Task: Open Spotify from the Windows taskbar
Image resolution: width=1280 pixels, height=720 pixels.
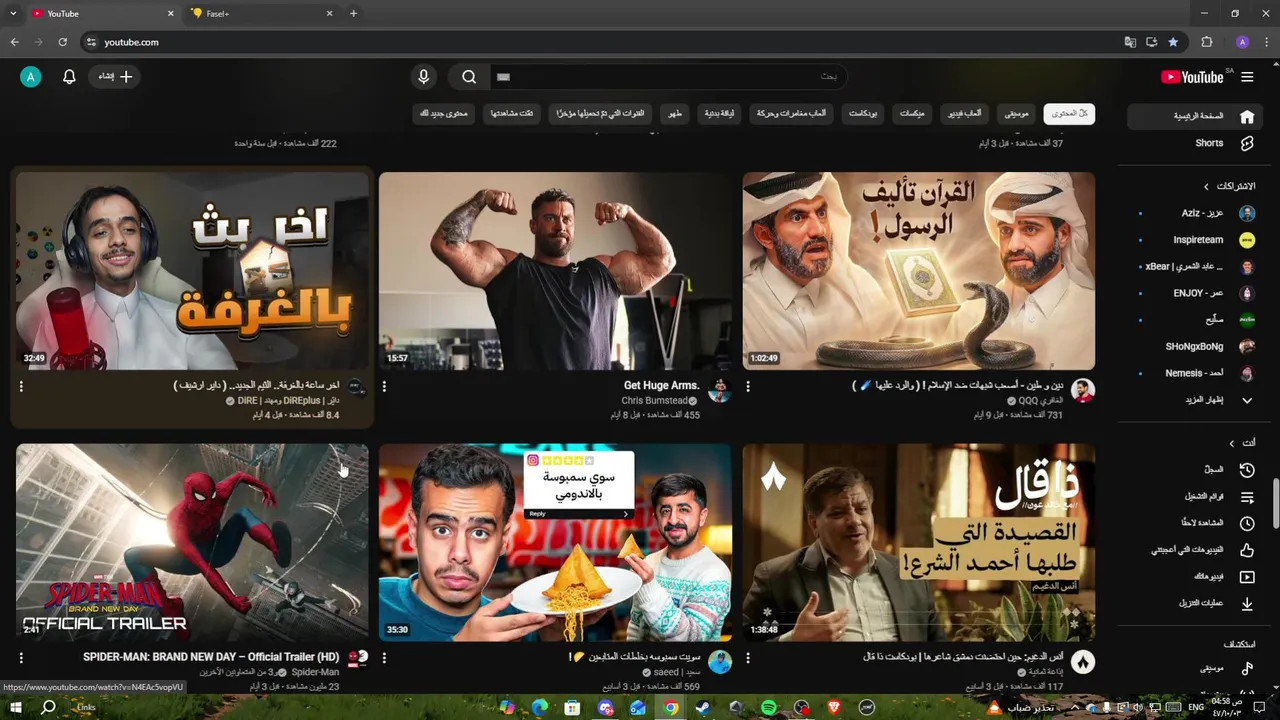Action: pyautogui.click(x=768, y=707)
